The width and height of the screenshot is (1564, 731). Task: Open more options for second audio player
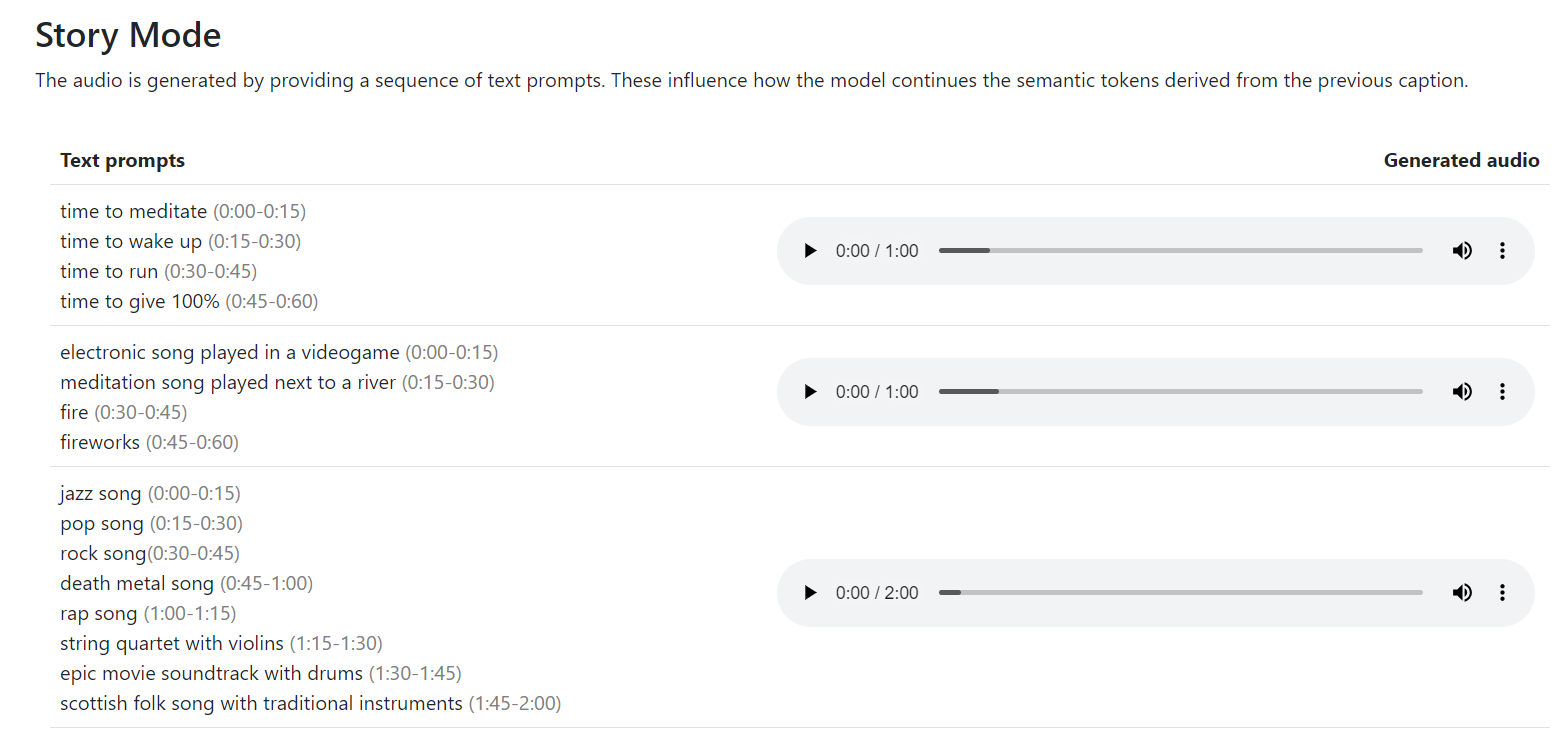click(1502, 392)
